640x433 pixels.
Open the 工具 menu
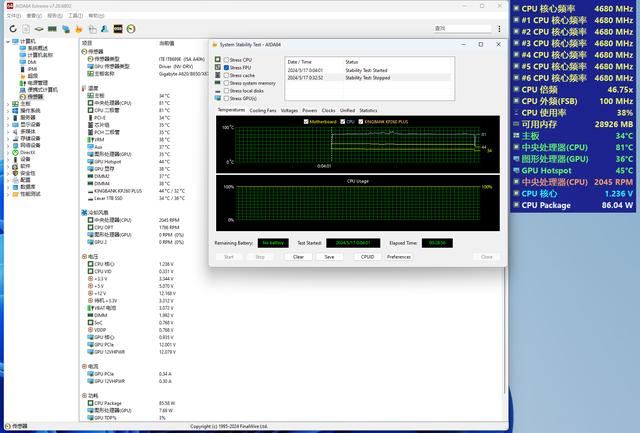[75, 16]
